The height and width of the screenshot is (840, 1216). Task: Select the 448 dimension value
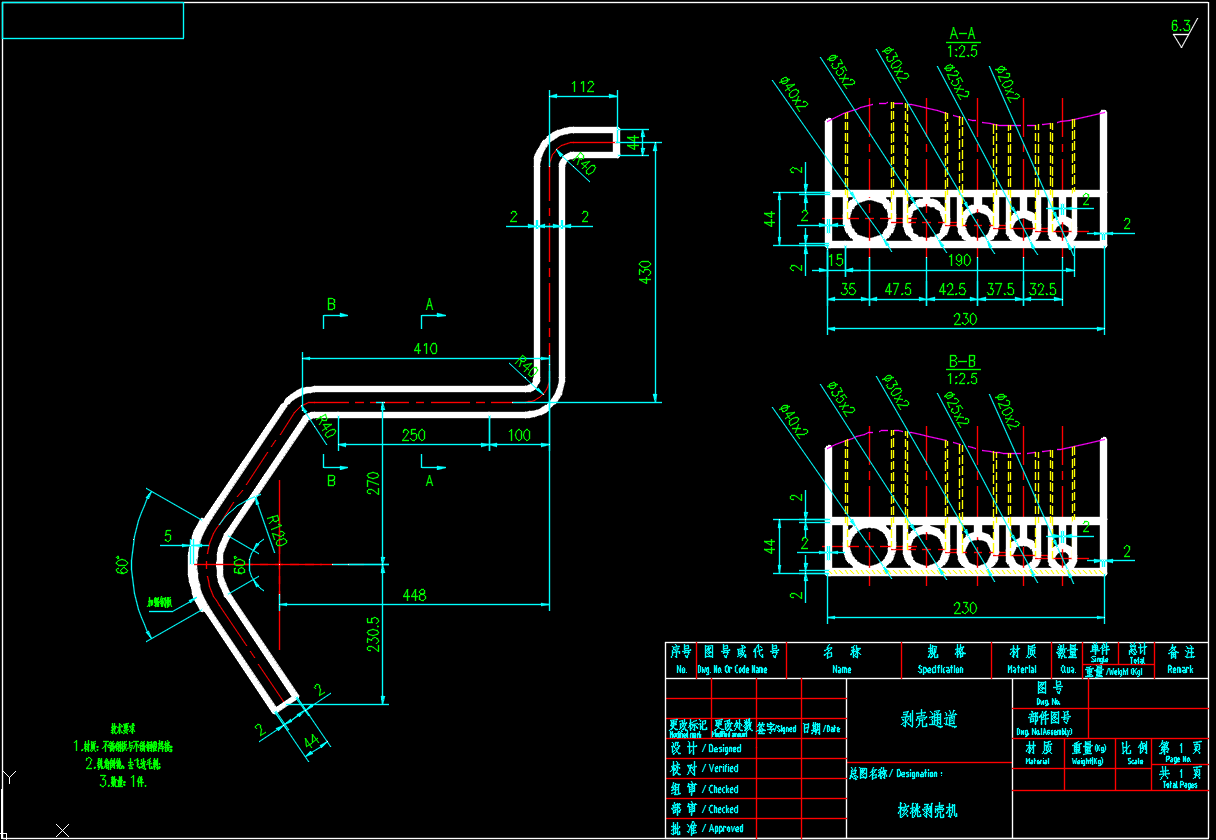pyautogui.click(x=413, y=595)
